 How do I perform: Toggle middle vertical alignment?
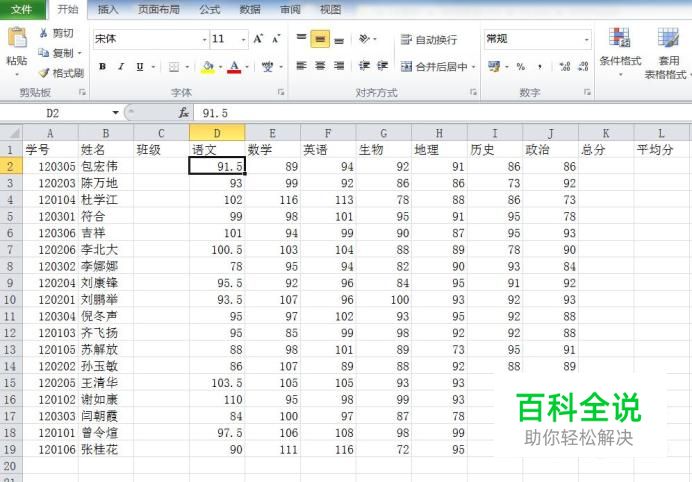(x=320, y=39)
